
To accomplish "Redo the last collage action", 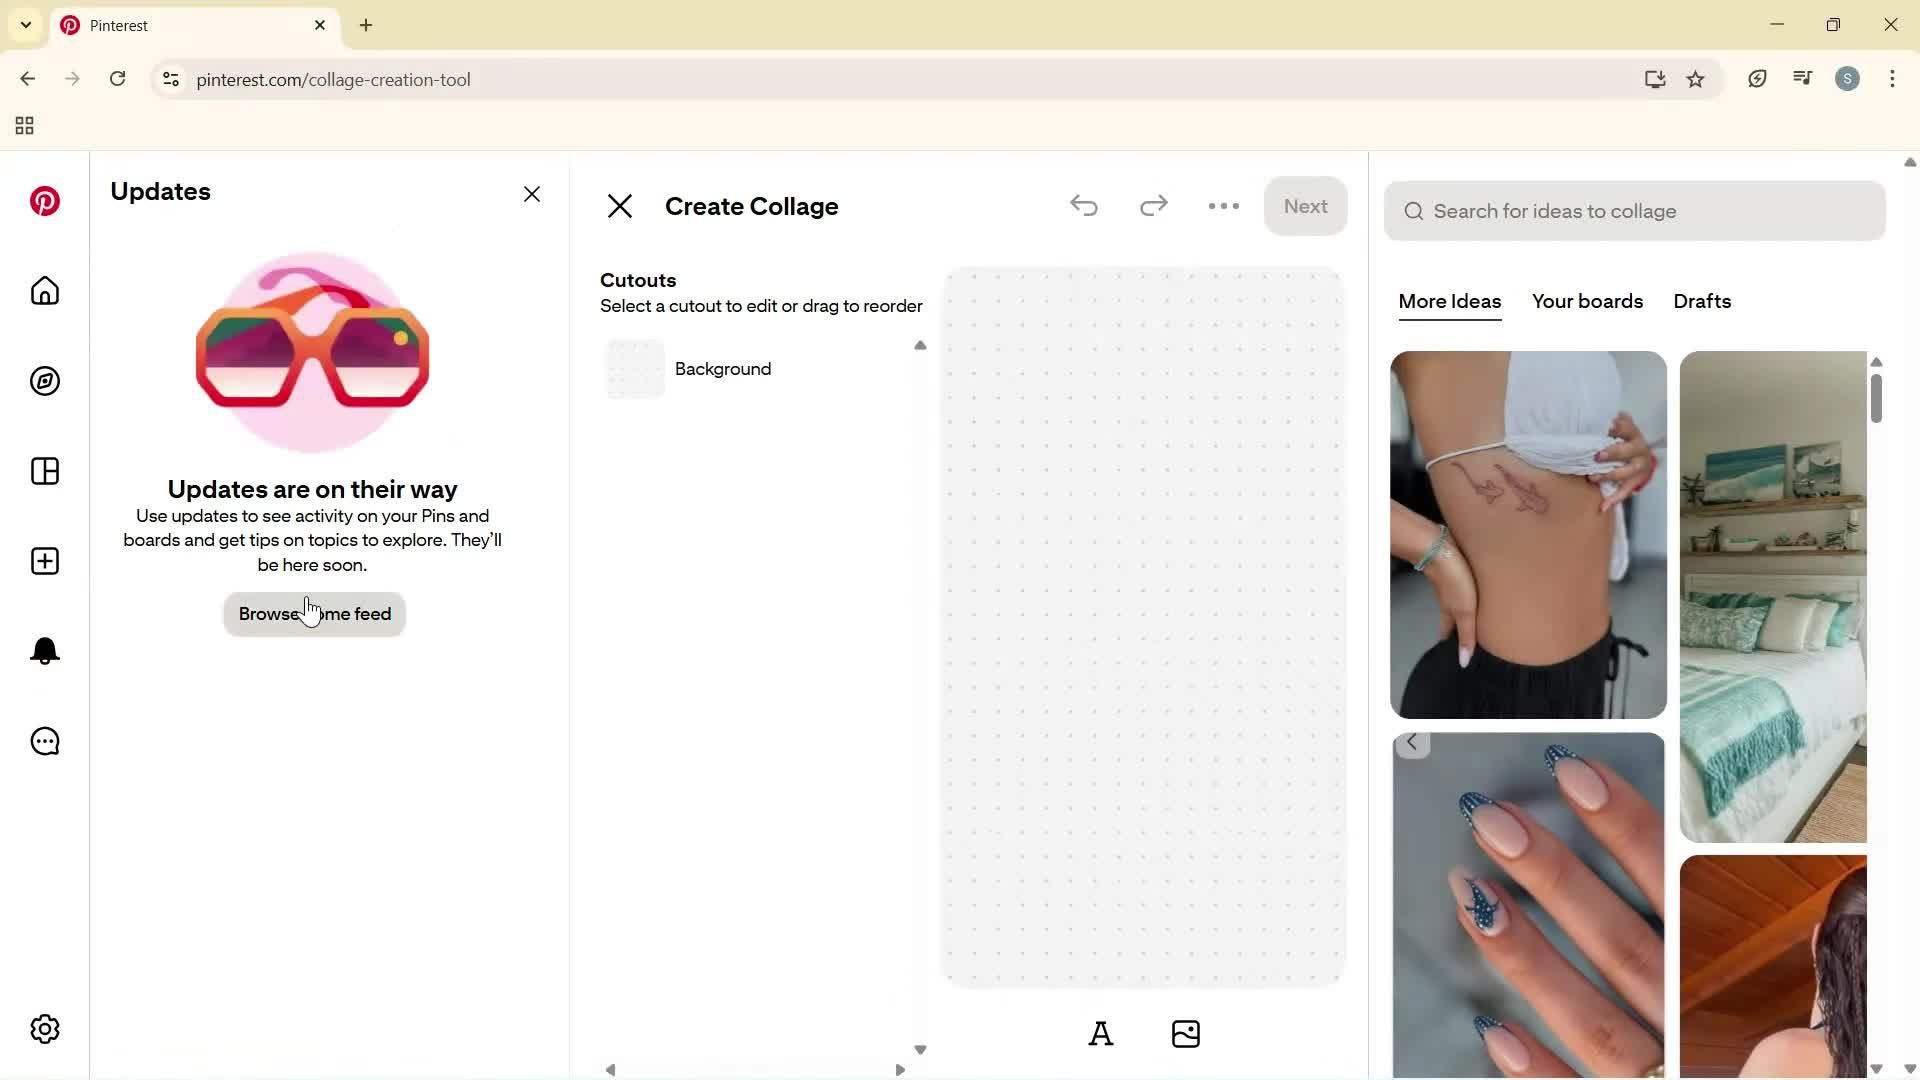I will pos(1153,206).
